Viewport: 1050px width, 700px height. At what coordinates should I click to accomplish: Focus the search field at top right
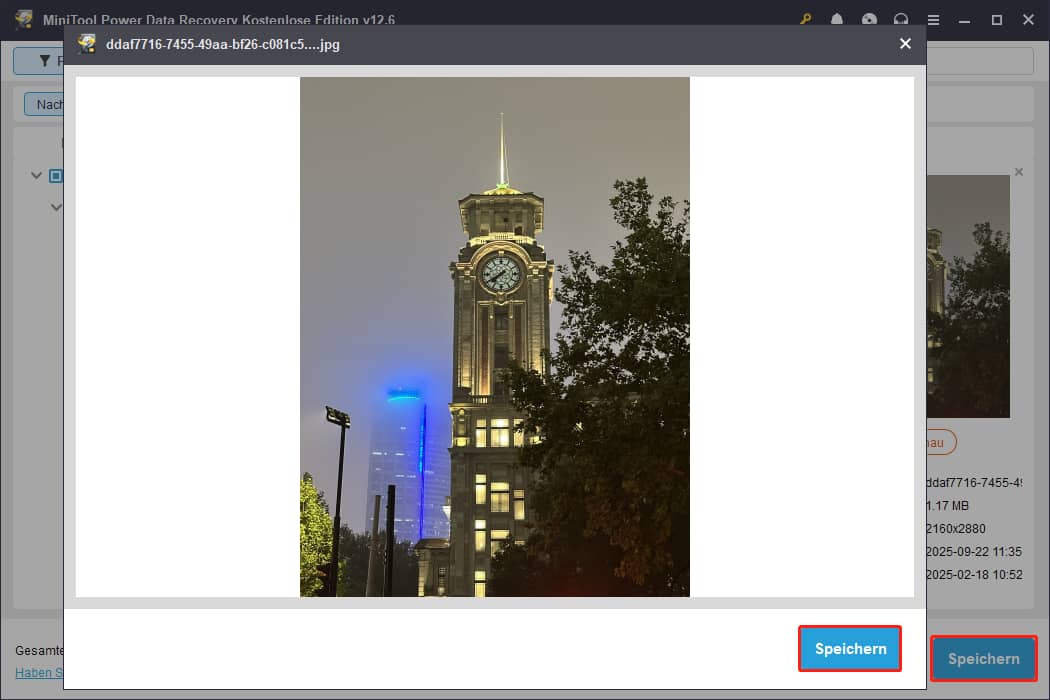980,61
